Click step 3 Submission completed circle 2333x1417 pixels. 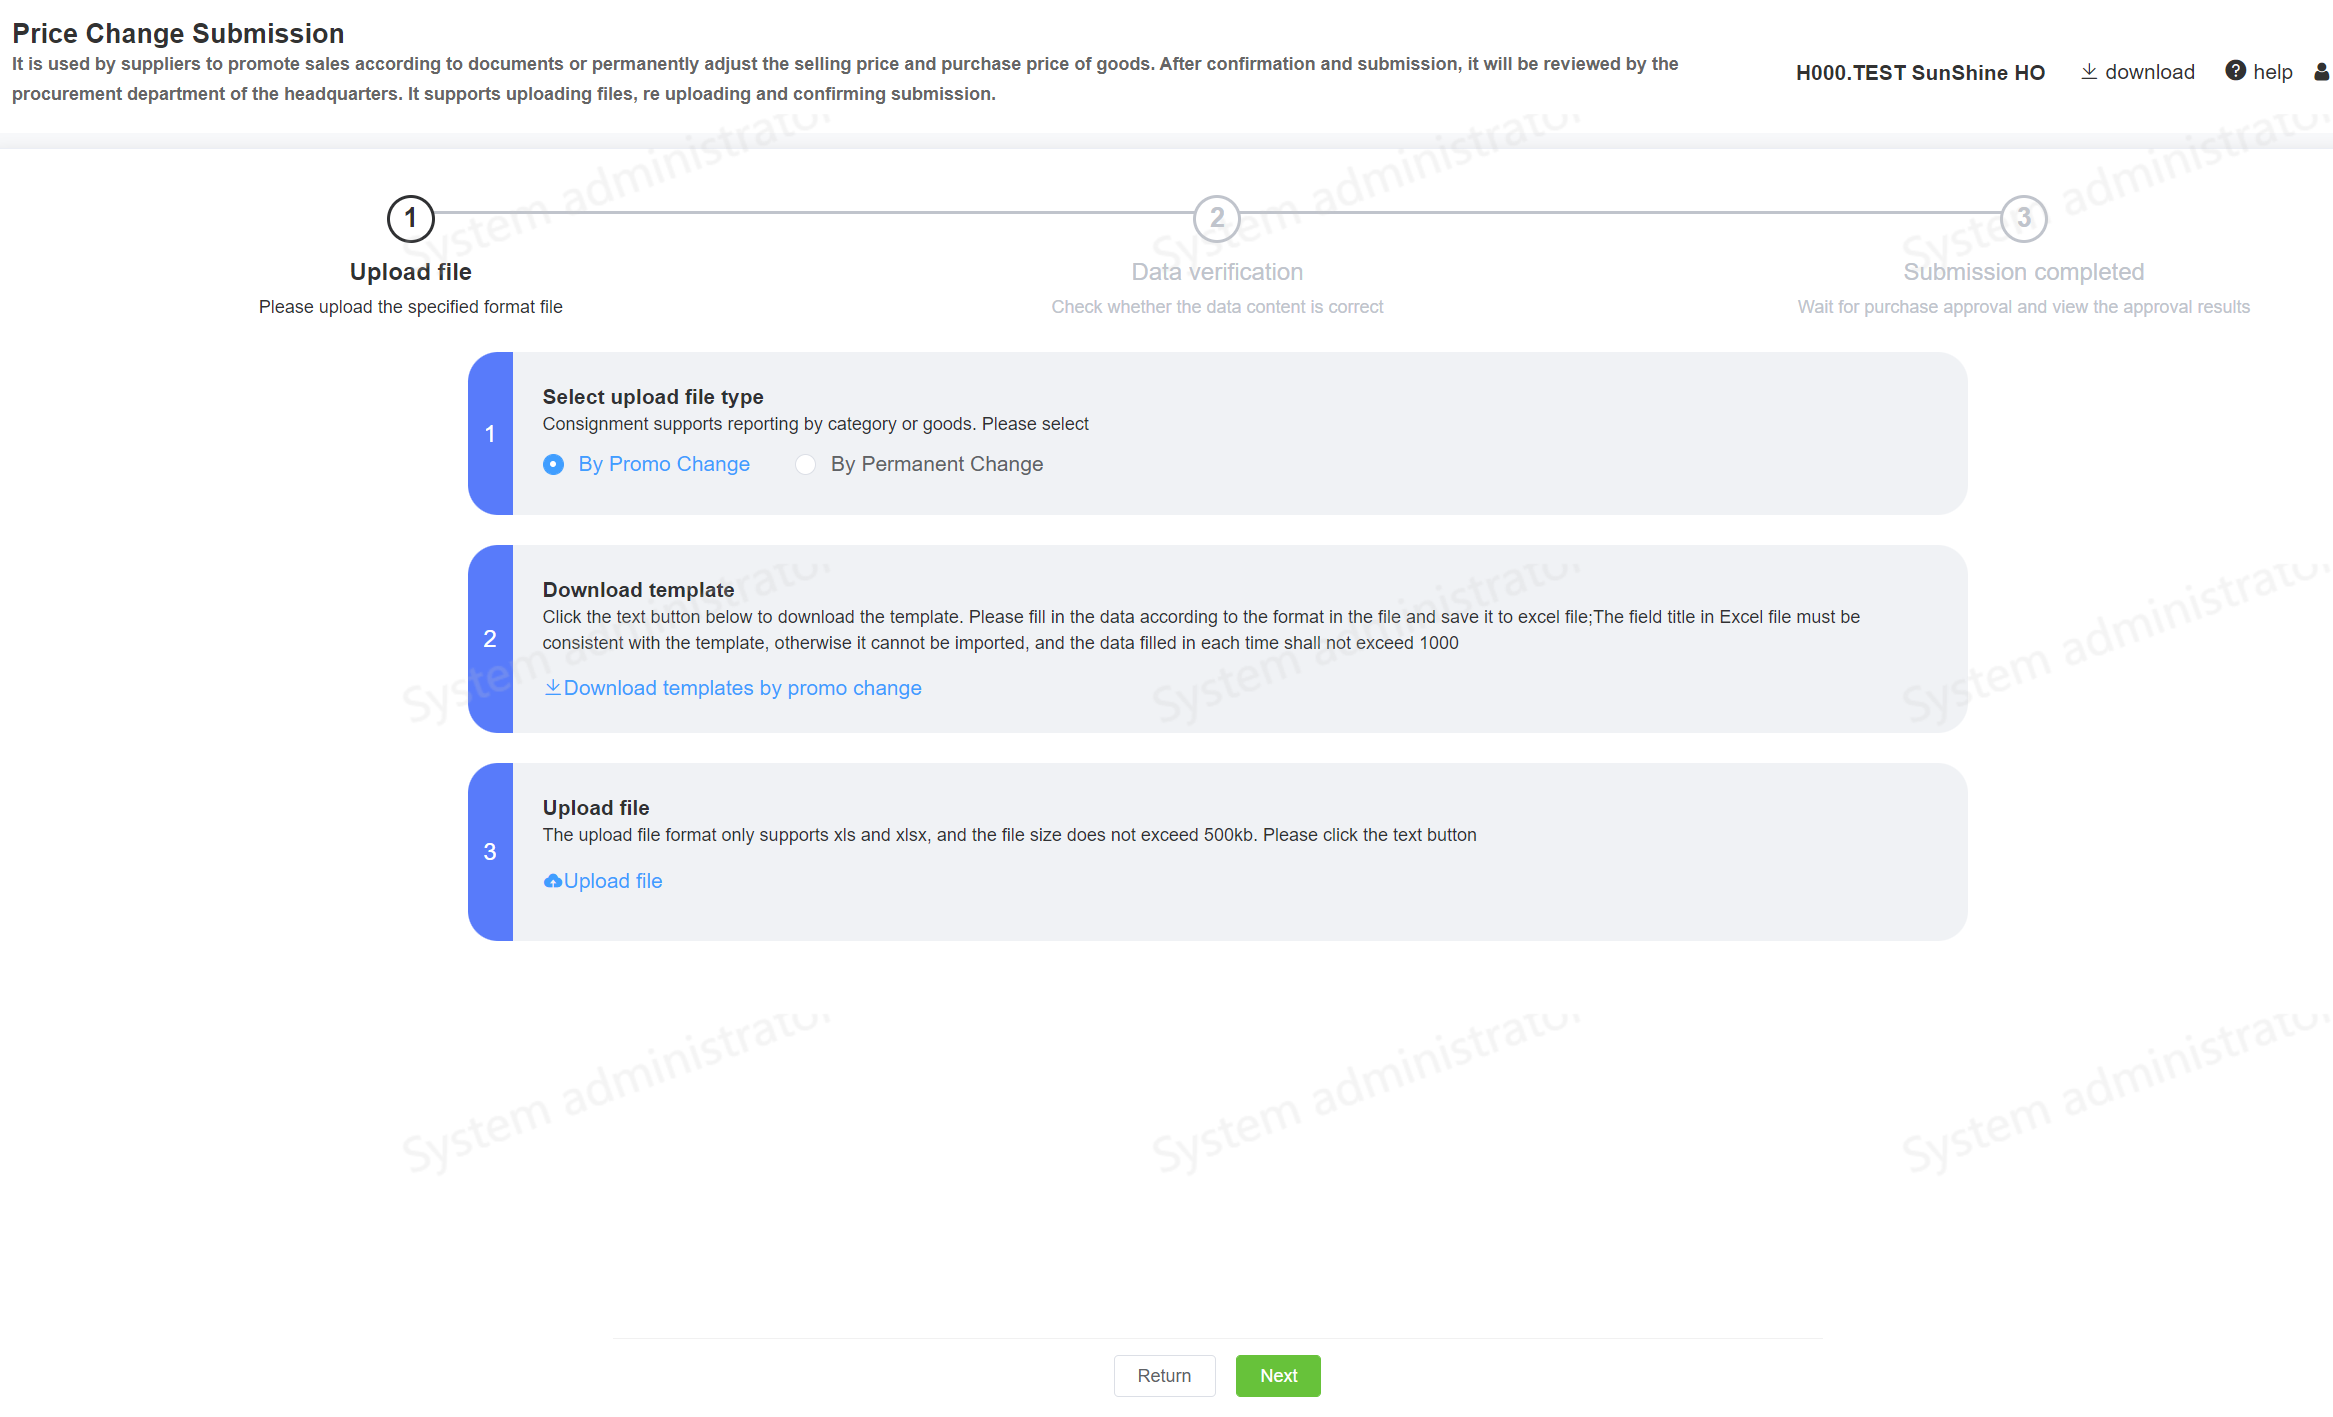pos(2023,218)
